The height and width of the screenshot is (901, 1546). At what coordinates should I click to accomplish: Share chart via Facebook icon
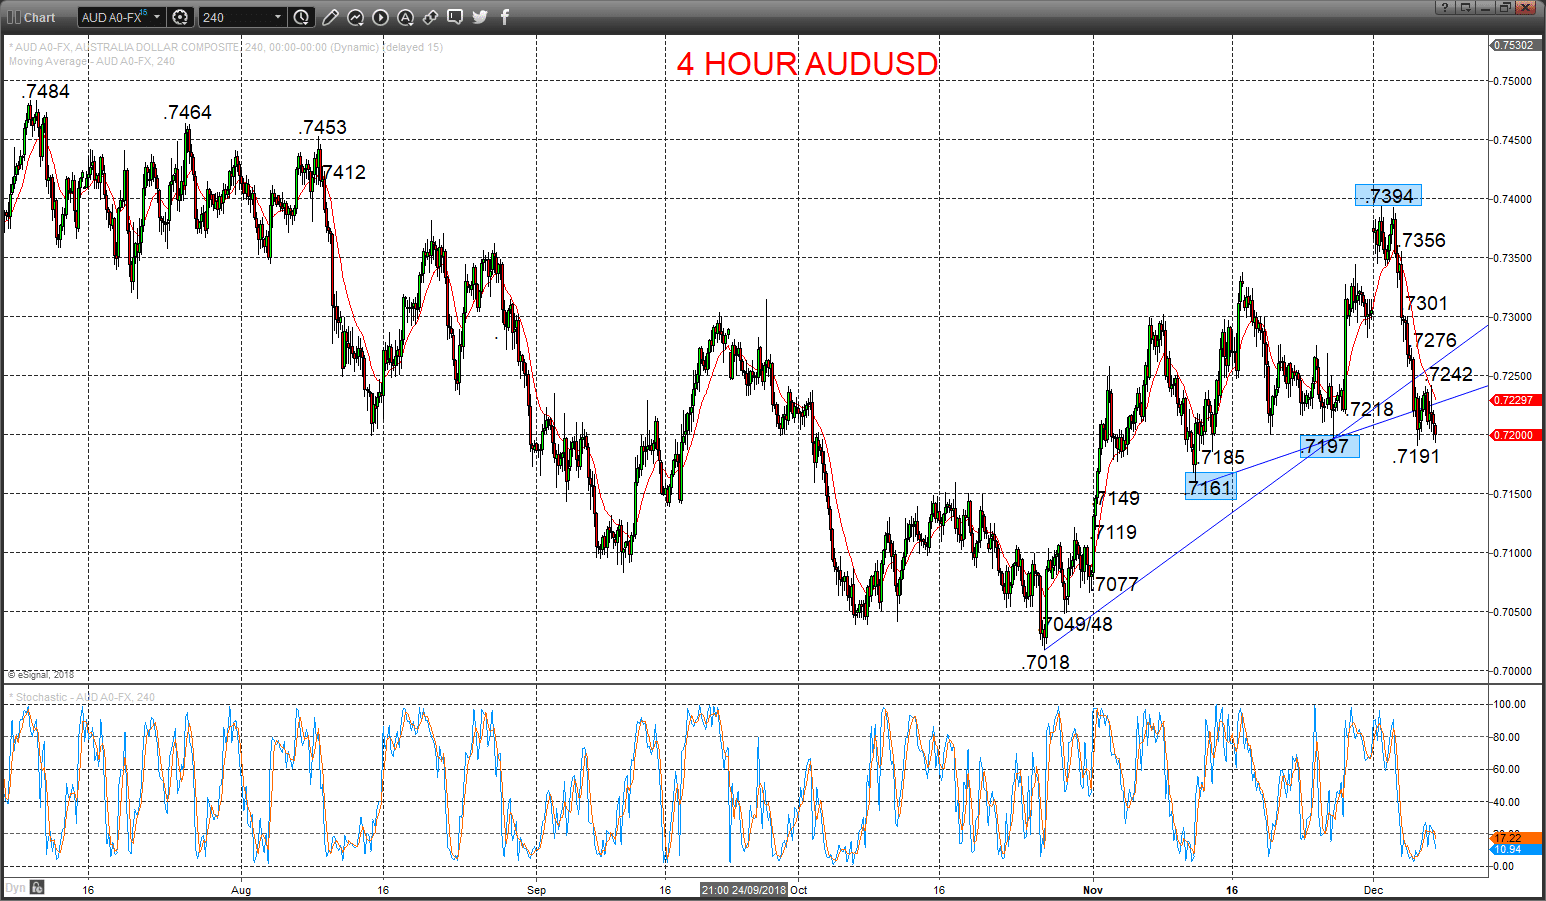504,17
